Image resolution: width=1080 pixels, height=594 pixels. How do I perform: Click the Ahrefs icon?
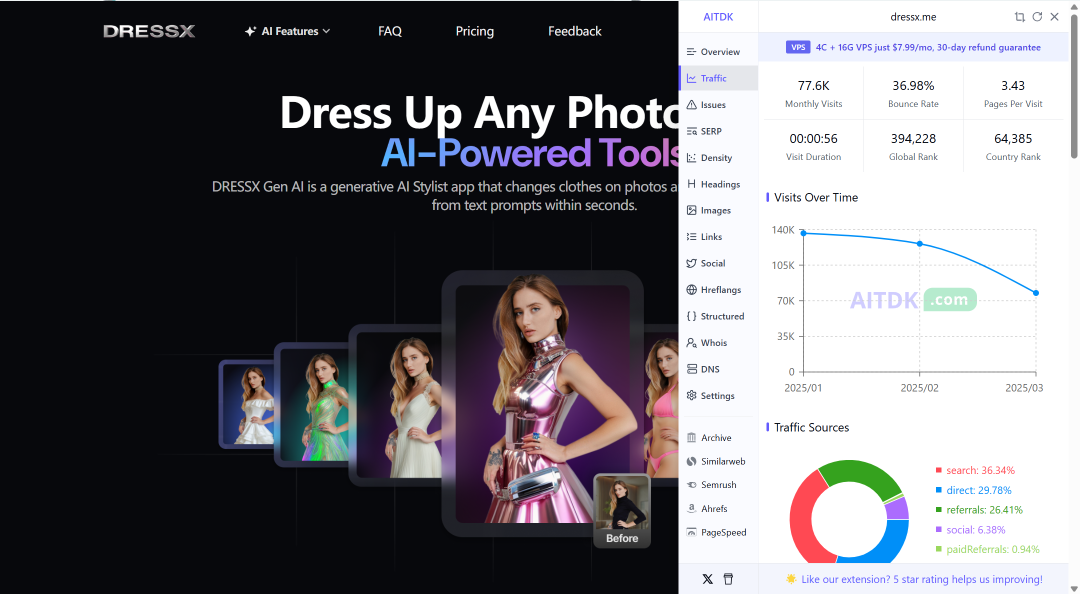692,509
